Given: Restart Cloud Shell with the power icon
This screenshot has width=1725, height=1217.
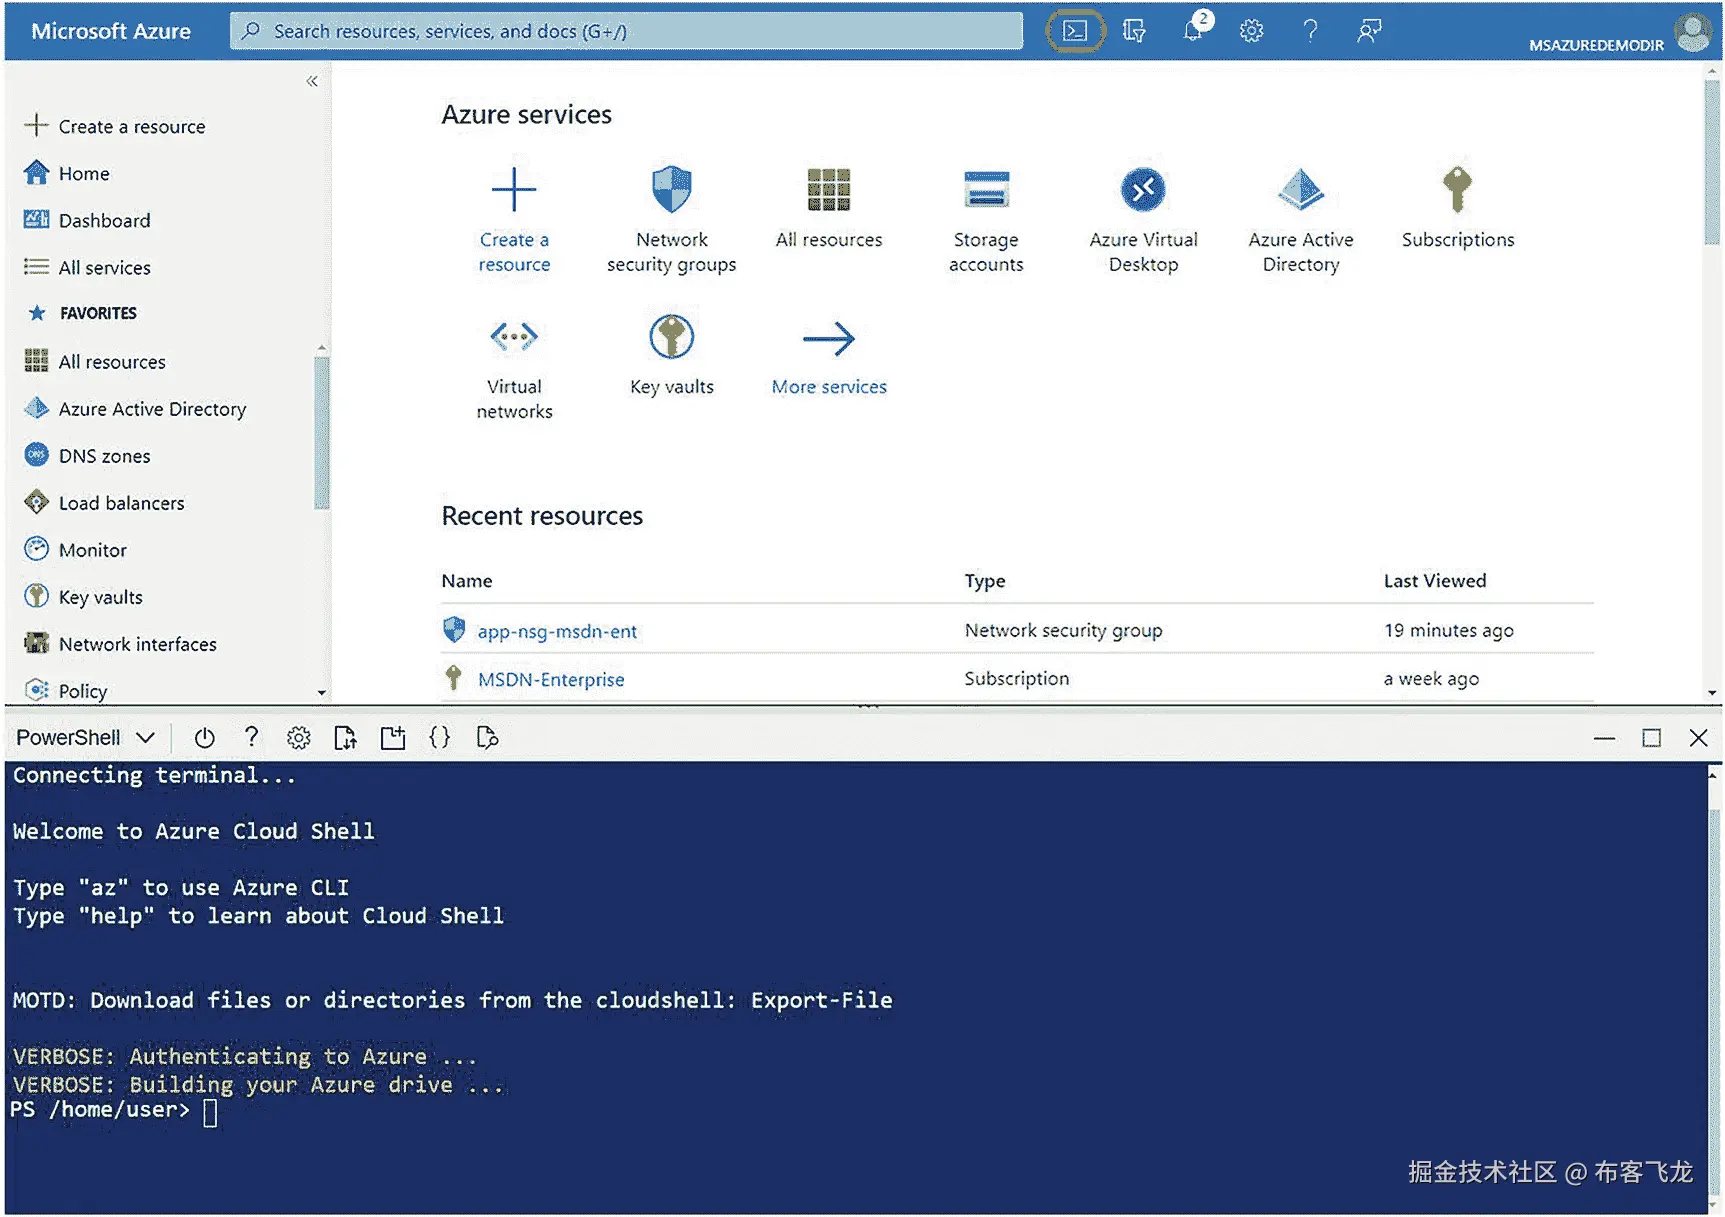Looking at the screenshot, I should click(x=204, y=738).
